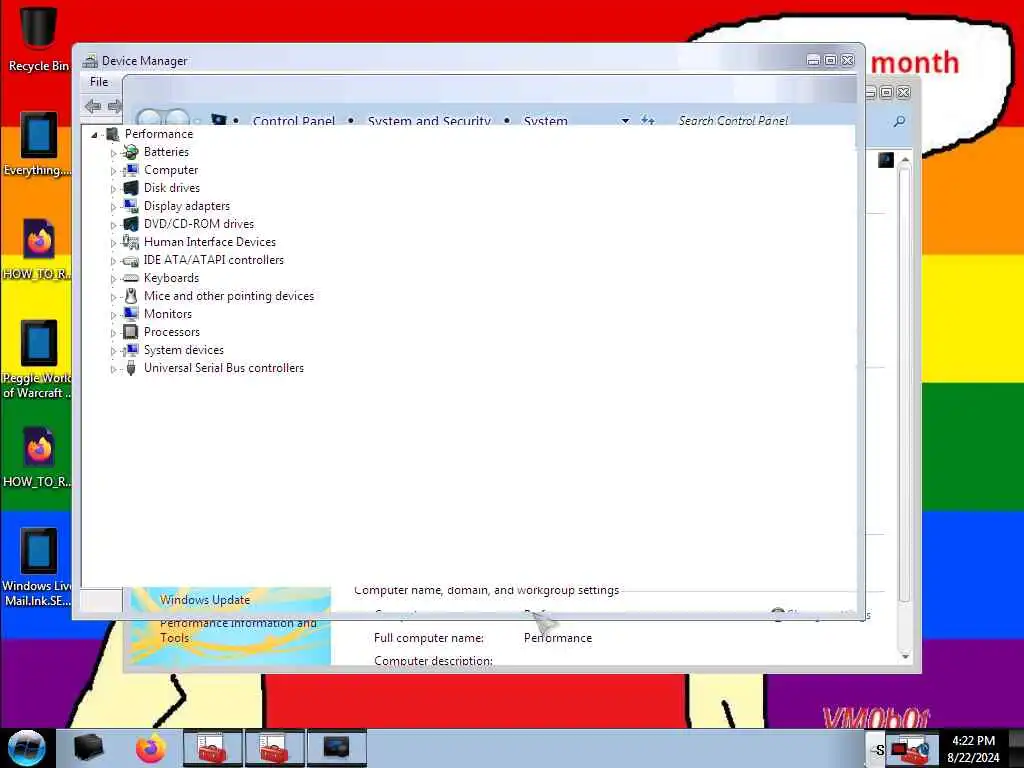The height and width of the screenshot is (768, 1024).
Task: Click the Keyboards category icon
Action: pos(131,278)
